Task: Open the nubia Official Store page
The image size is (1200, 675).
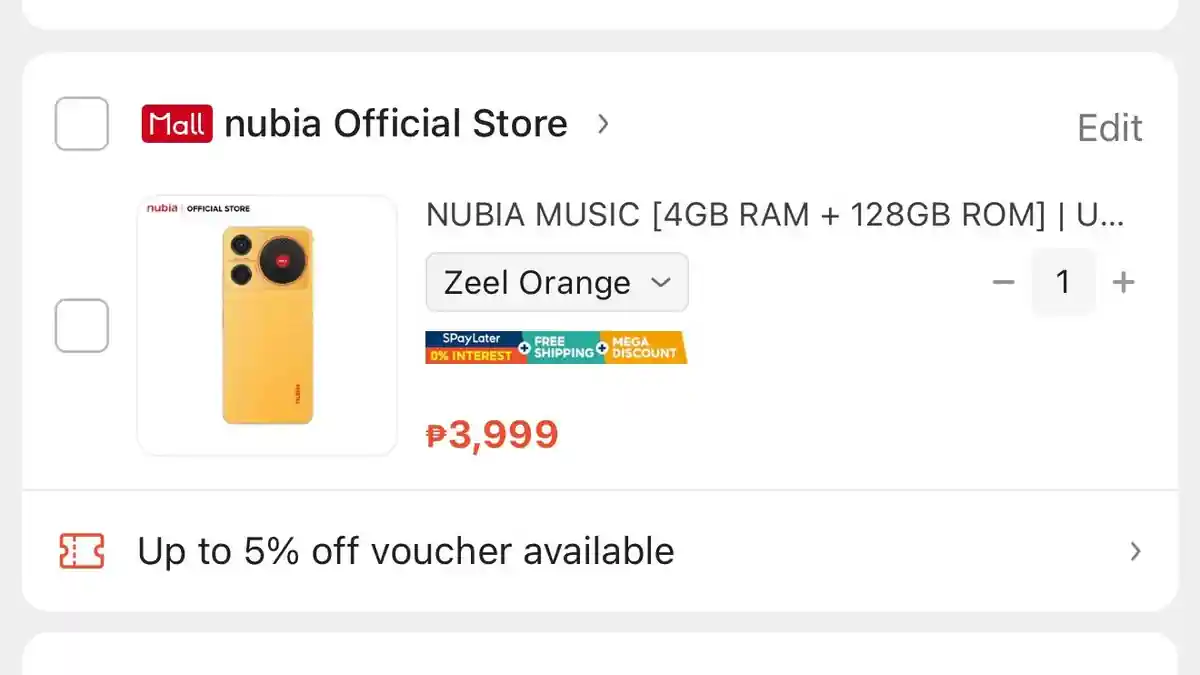Action: (396, 124)
